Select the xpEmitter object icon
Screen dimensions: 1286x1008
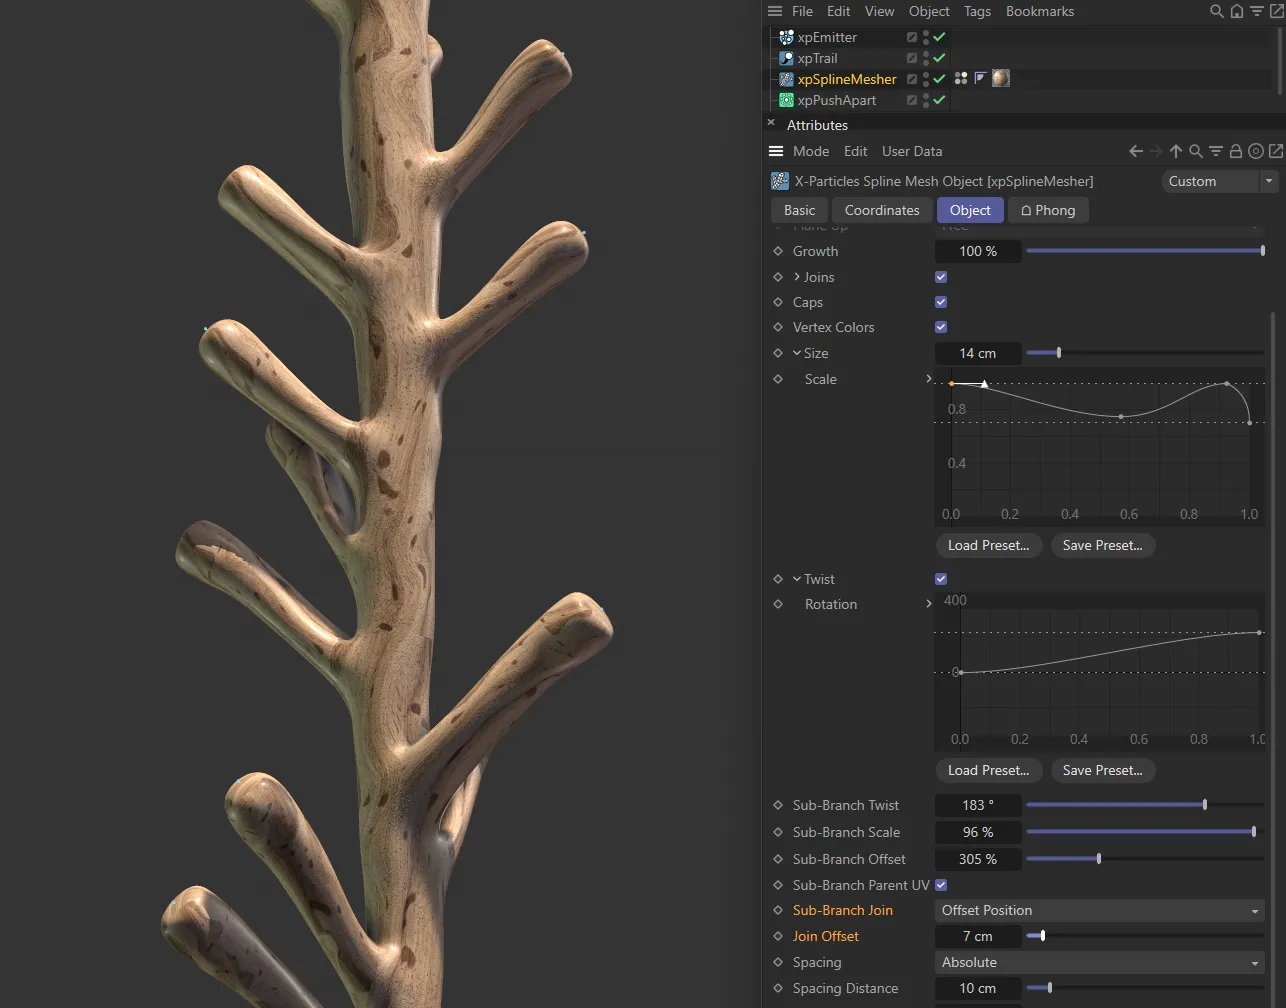784,37
